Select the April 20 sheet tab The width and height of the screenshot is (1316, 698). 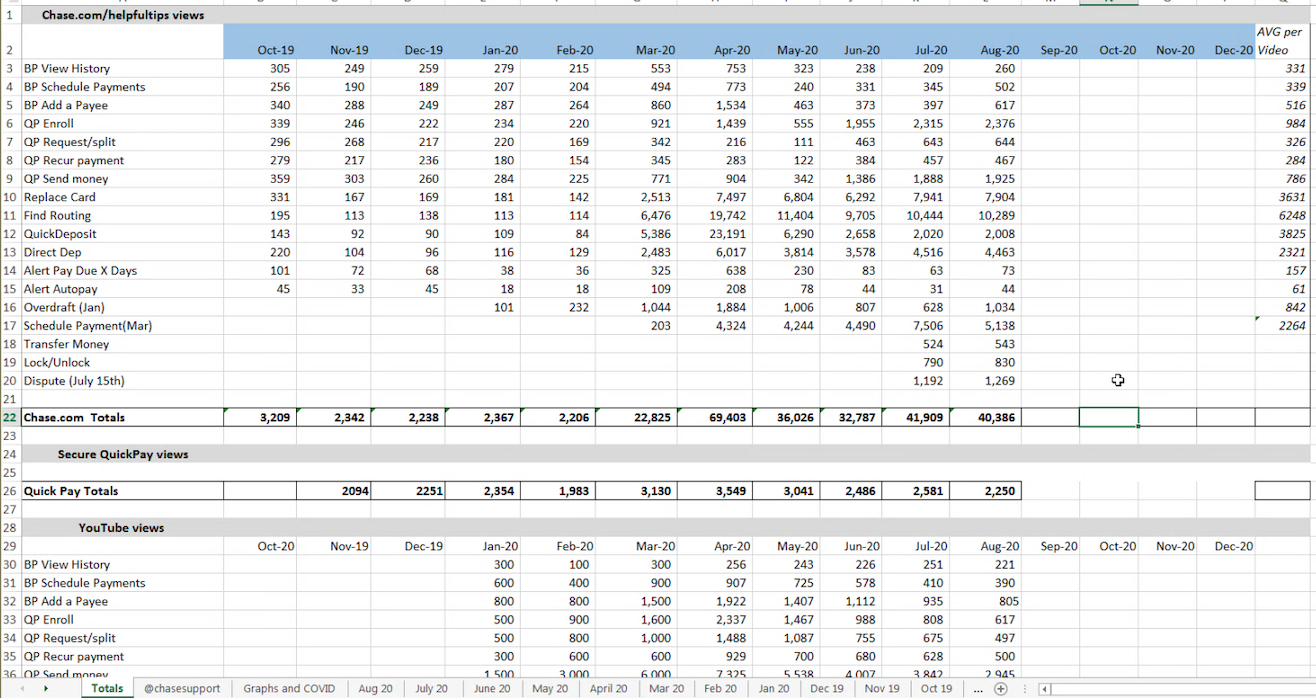point(608,688)
